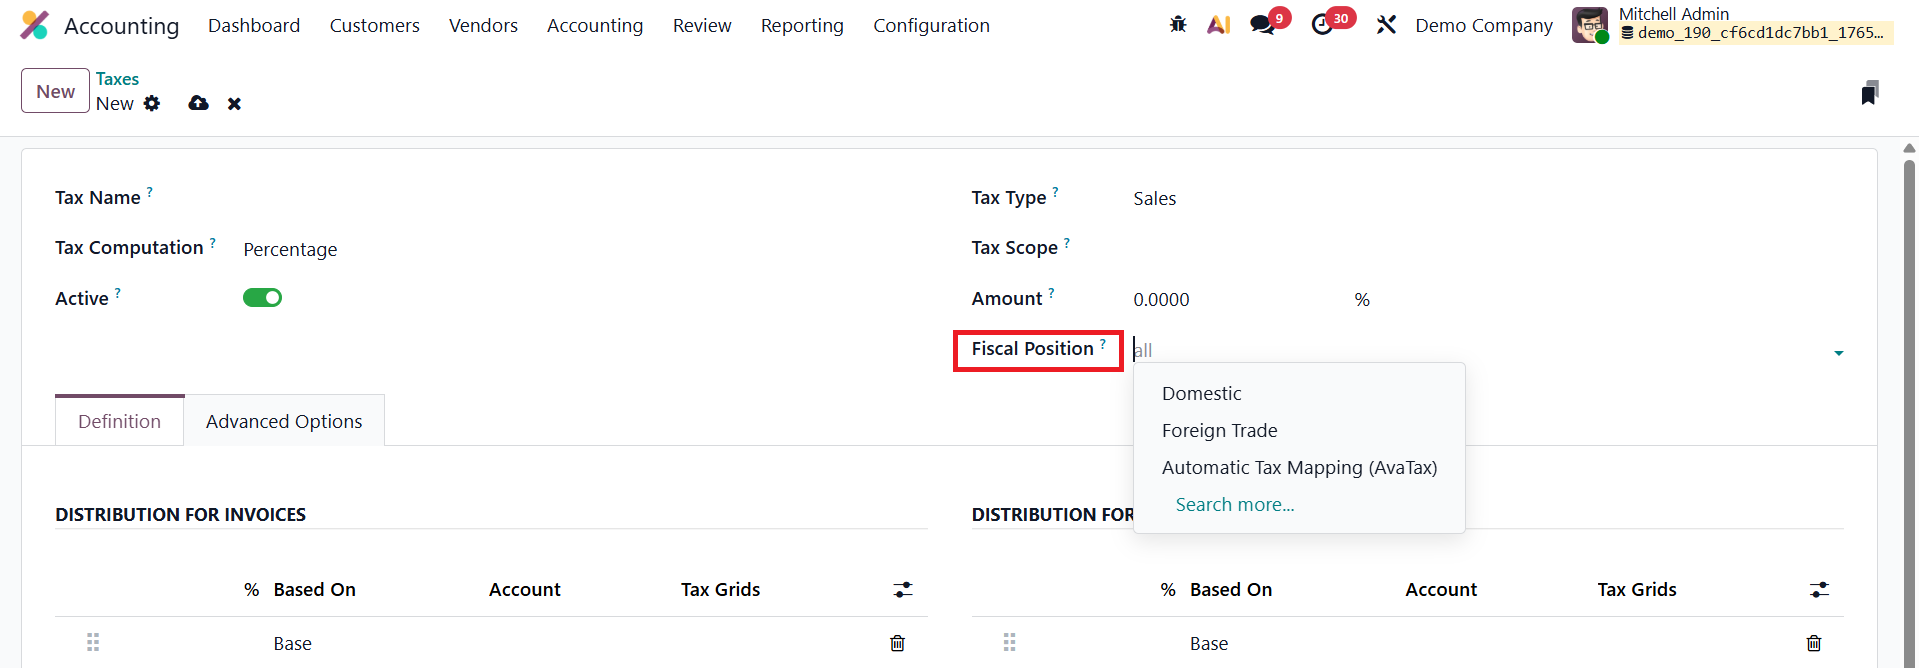Delete the invoices Base distribution line
Image resolution: width=1919 pixels, height=668 pixels.
point(897,643)
